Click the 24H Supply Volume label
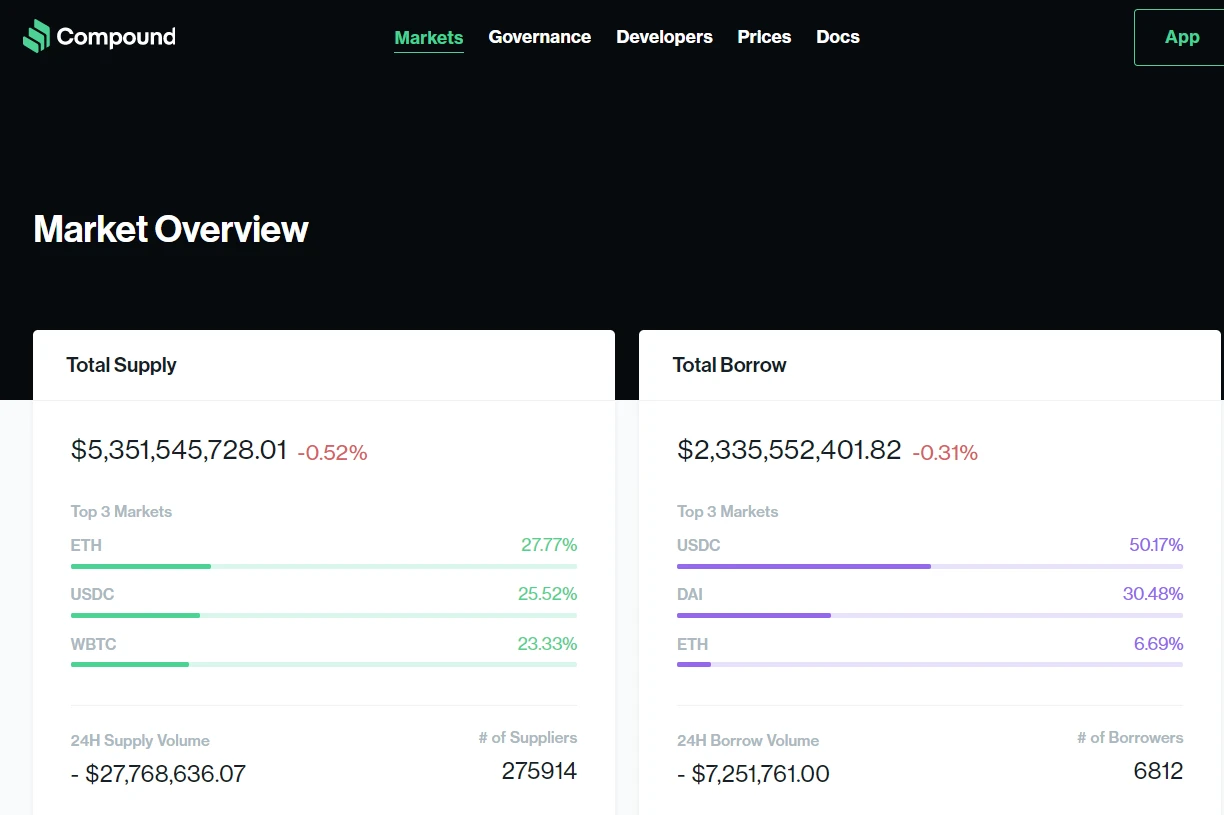 [140, 741]
